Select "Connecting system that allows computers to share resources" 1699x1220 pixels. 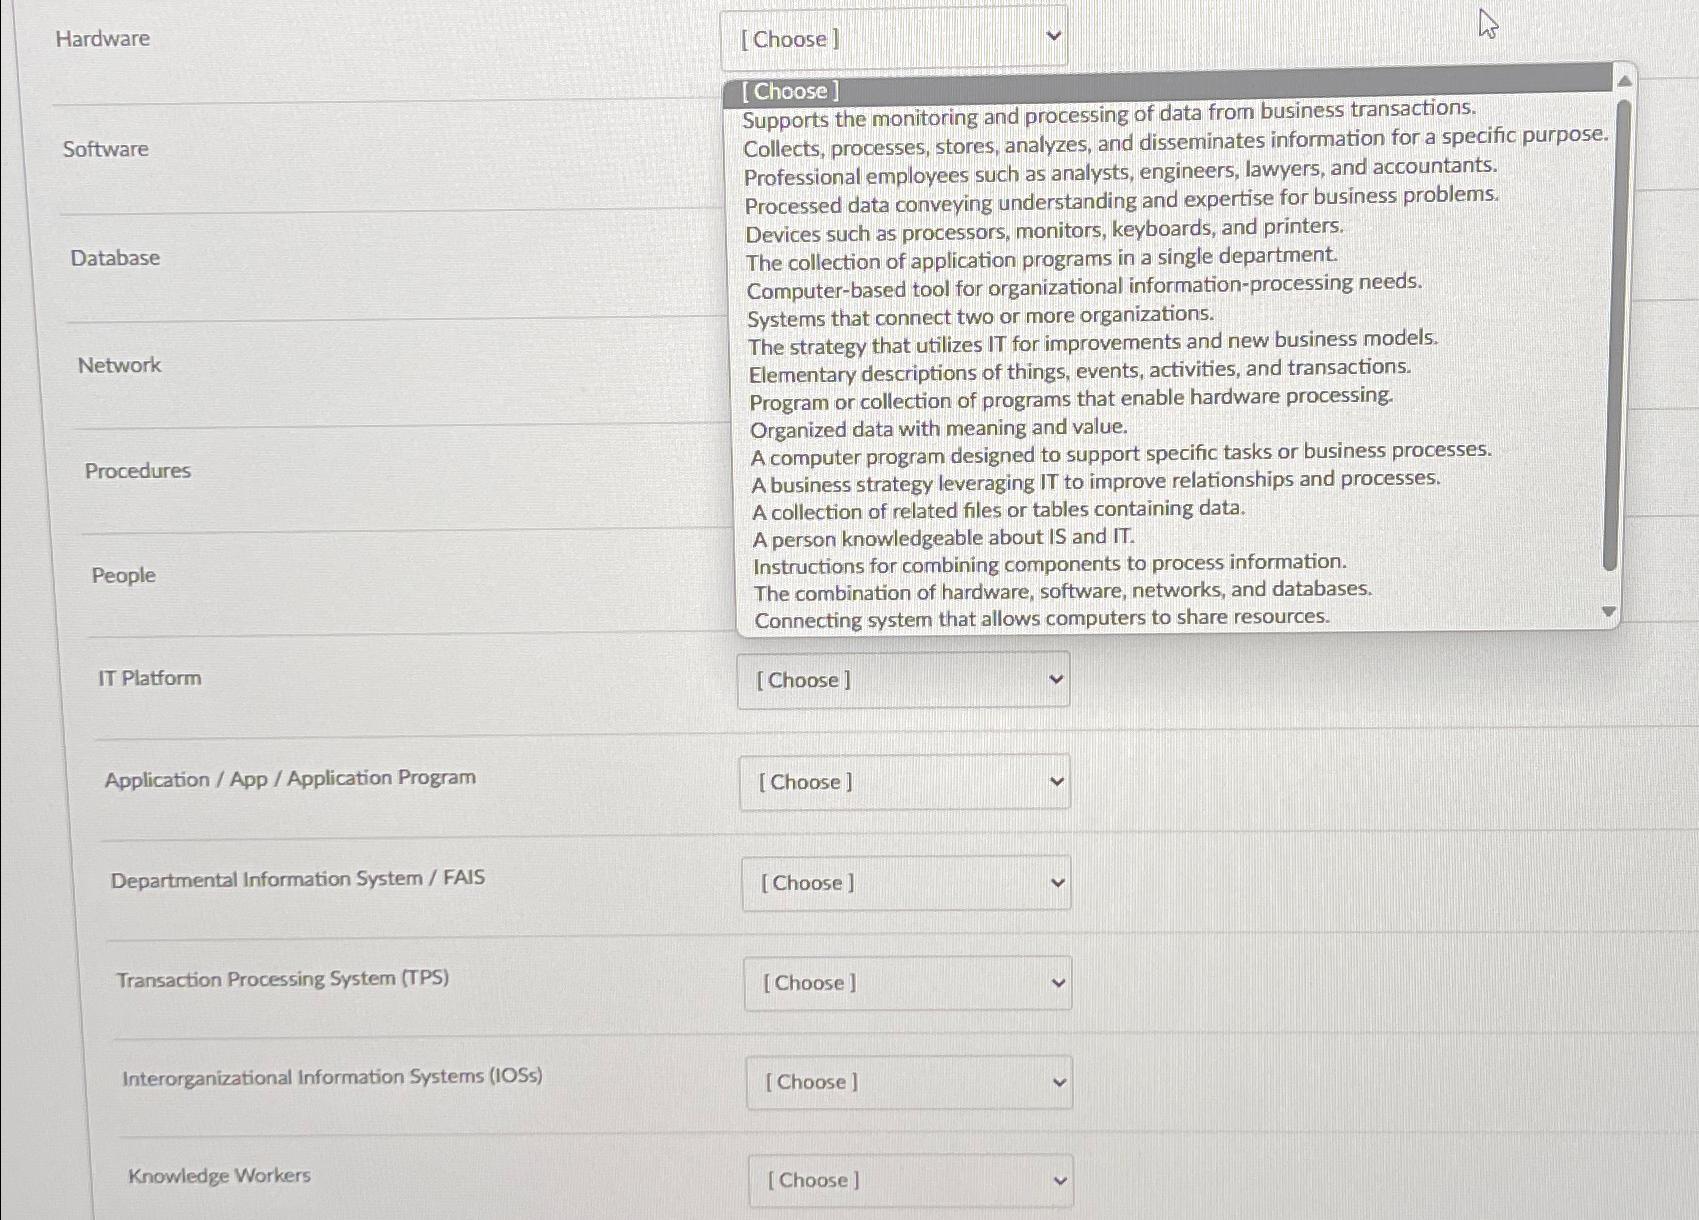click(x=1042, y=618)
